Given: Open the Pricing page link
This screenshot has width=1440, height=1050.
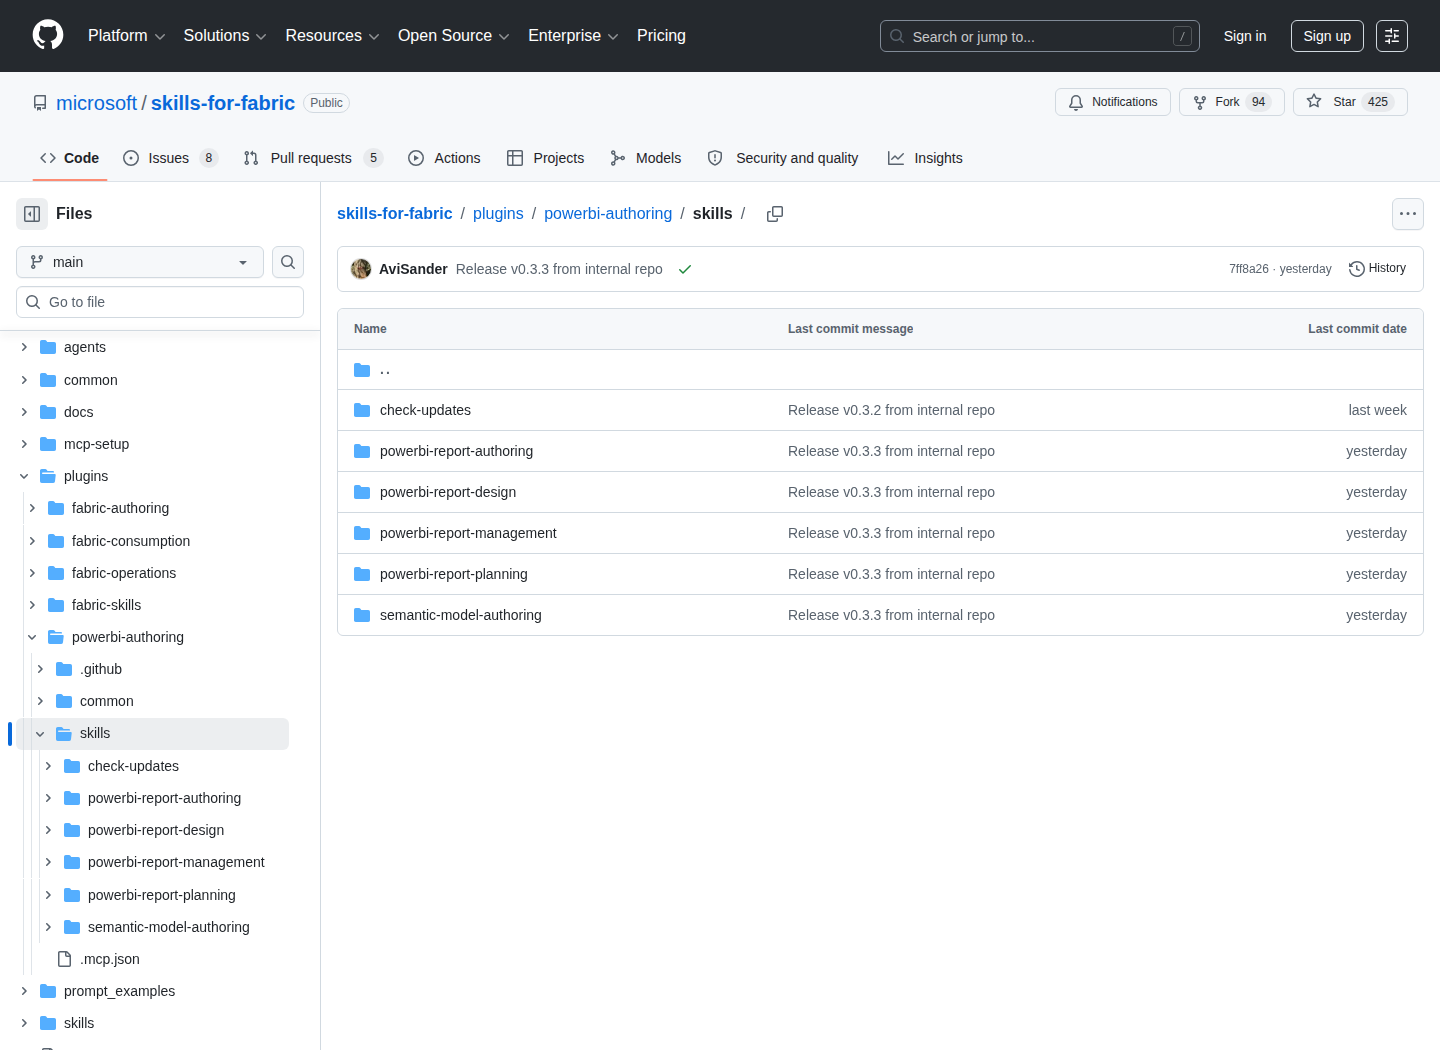Looking at the screenshot, I should tap(661, 36).
